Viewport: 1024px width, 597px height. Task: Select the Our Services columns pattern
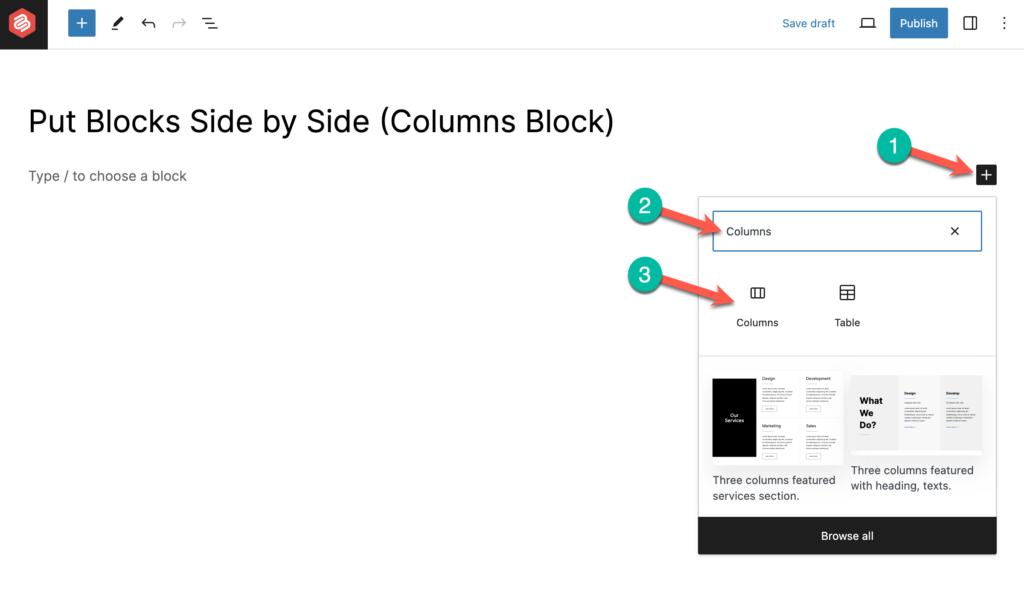[774, 413]
